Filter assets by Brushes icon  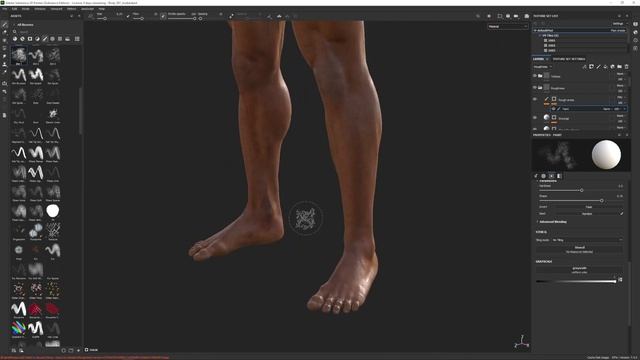click(x=45, y=39)
